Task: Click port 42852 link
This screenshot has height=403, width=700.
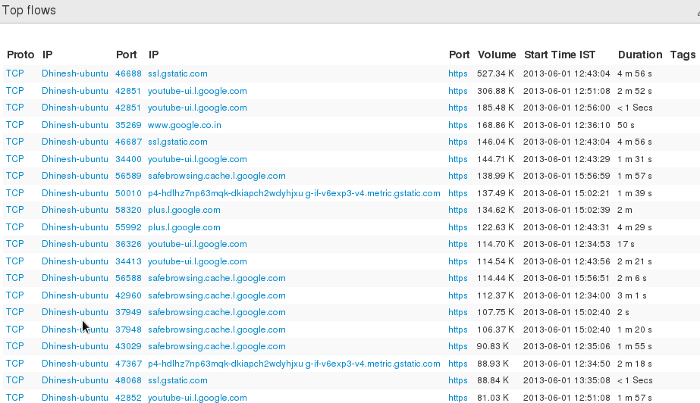Action: (x=128, y=398)
